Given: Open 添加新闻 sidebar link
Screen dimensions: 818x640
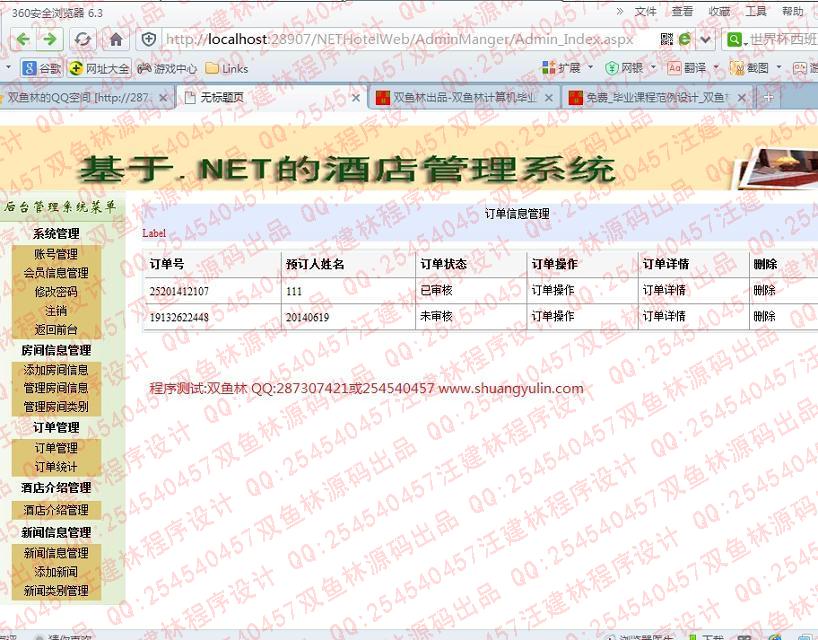Looking at the screenshot, I should coord(56,572).
